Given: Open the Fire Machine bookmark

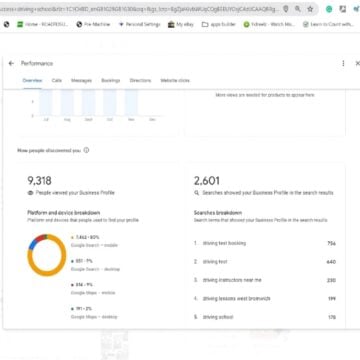Looking at the screenshot, I should tap(93, 24).
